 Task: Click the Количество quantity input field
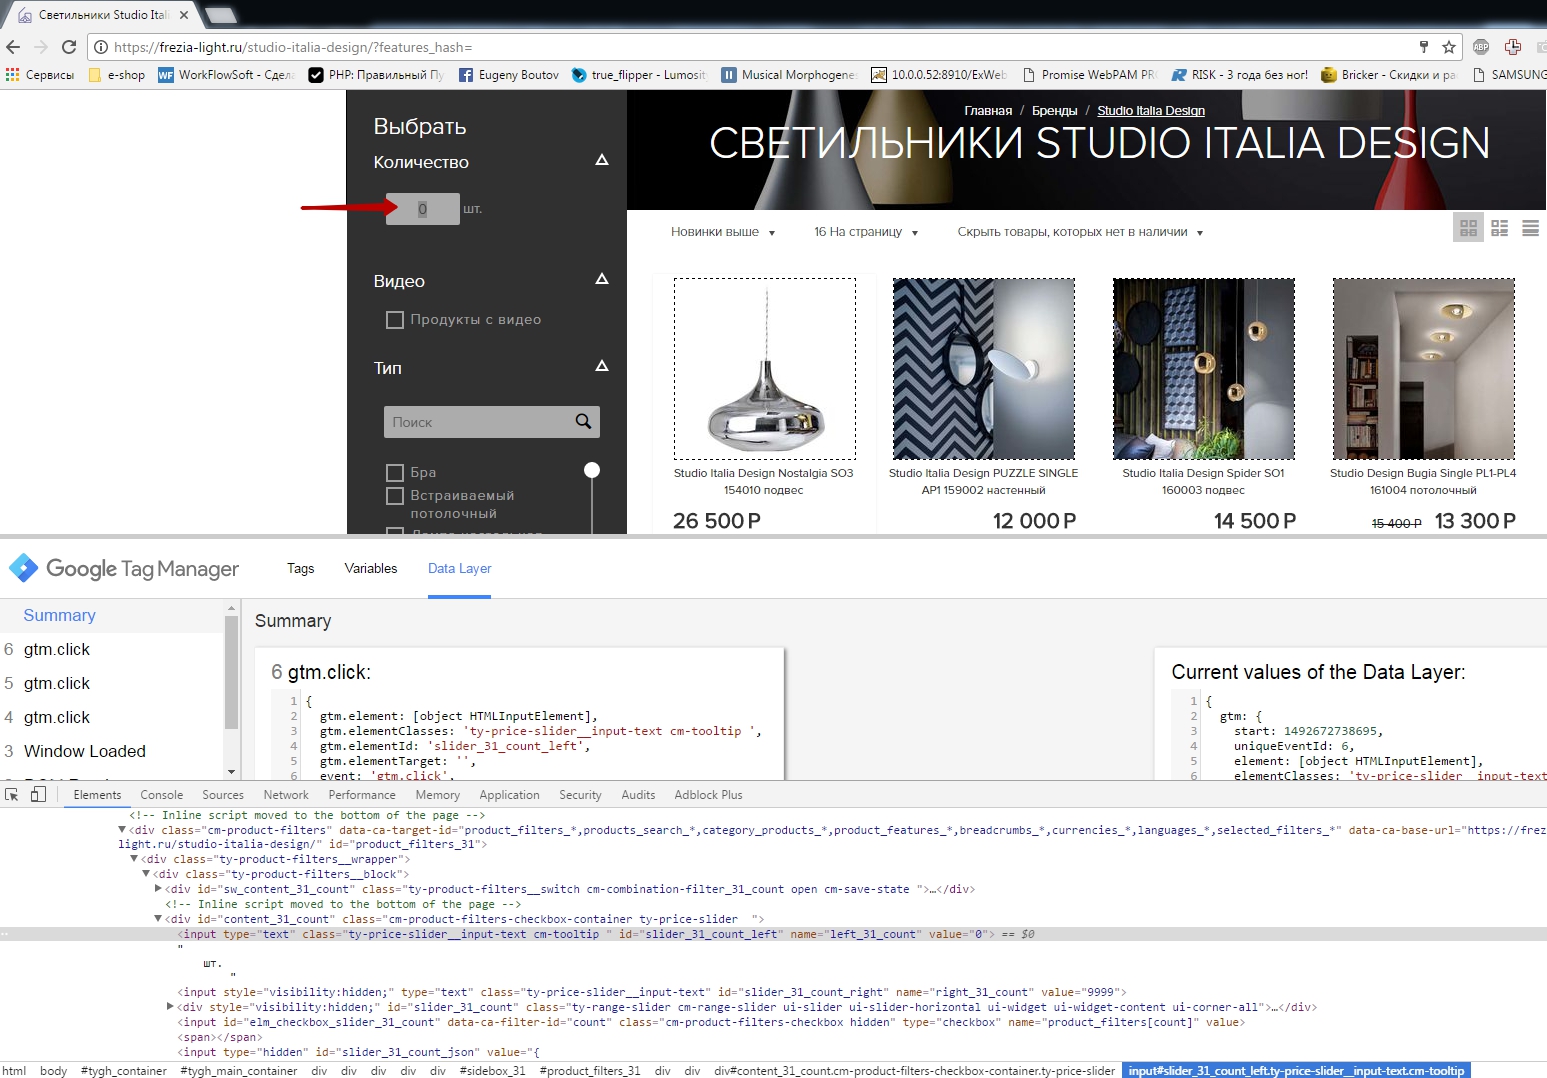[422, 209]
